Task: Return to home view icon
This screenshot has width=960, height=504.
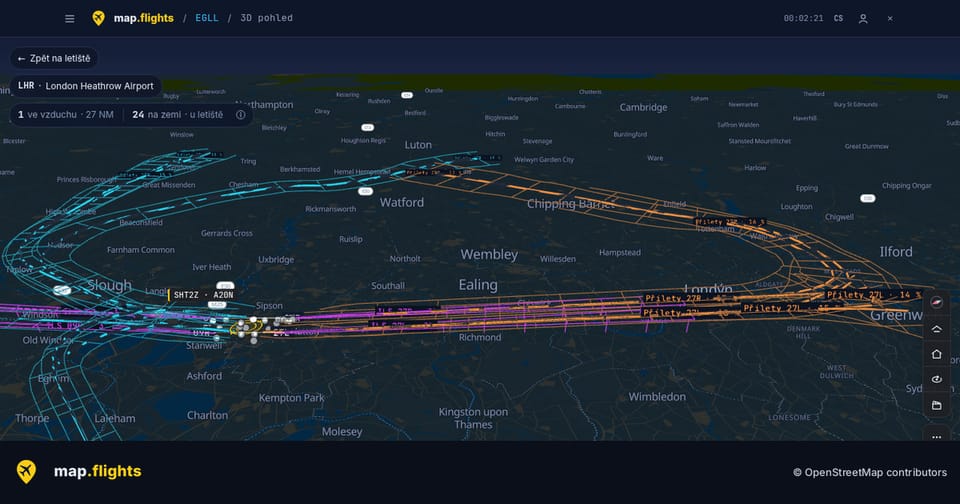Action: point(937,354)
